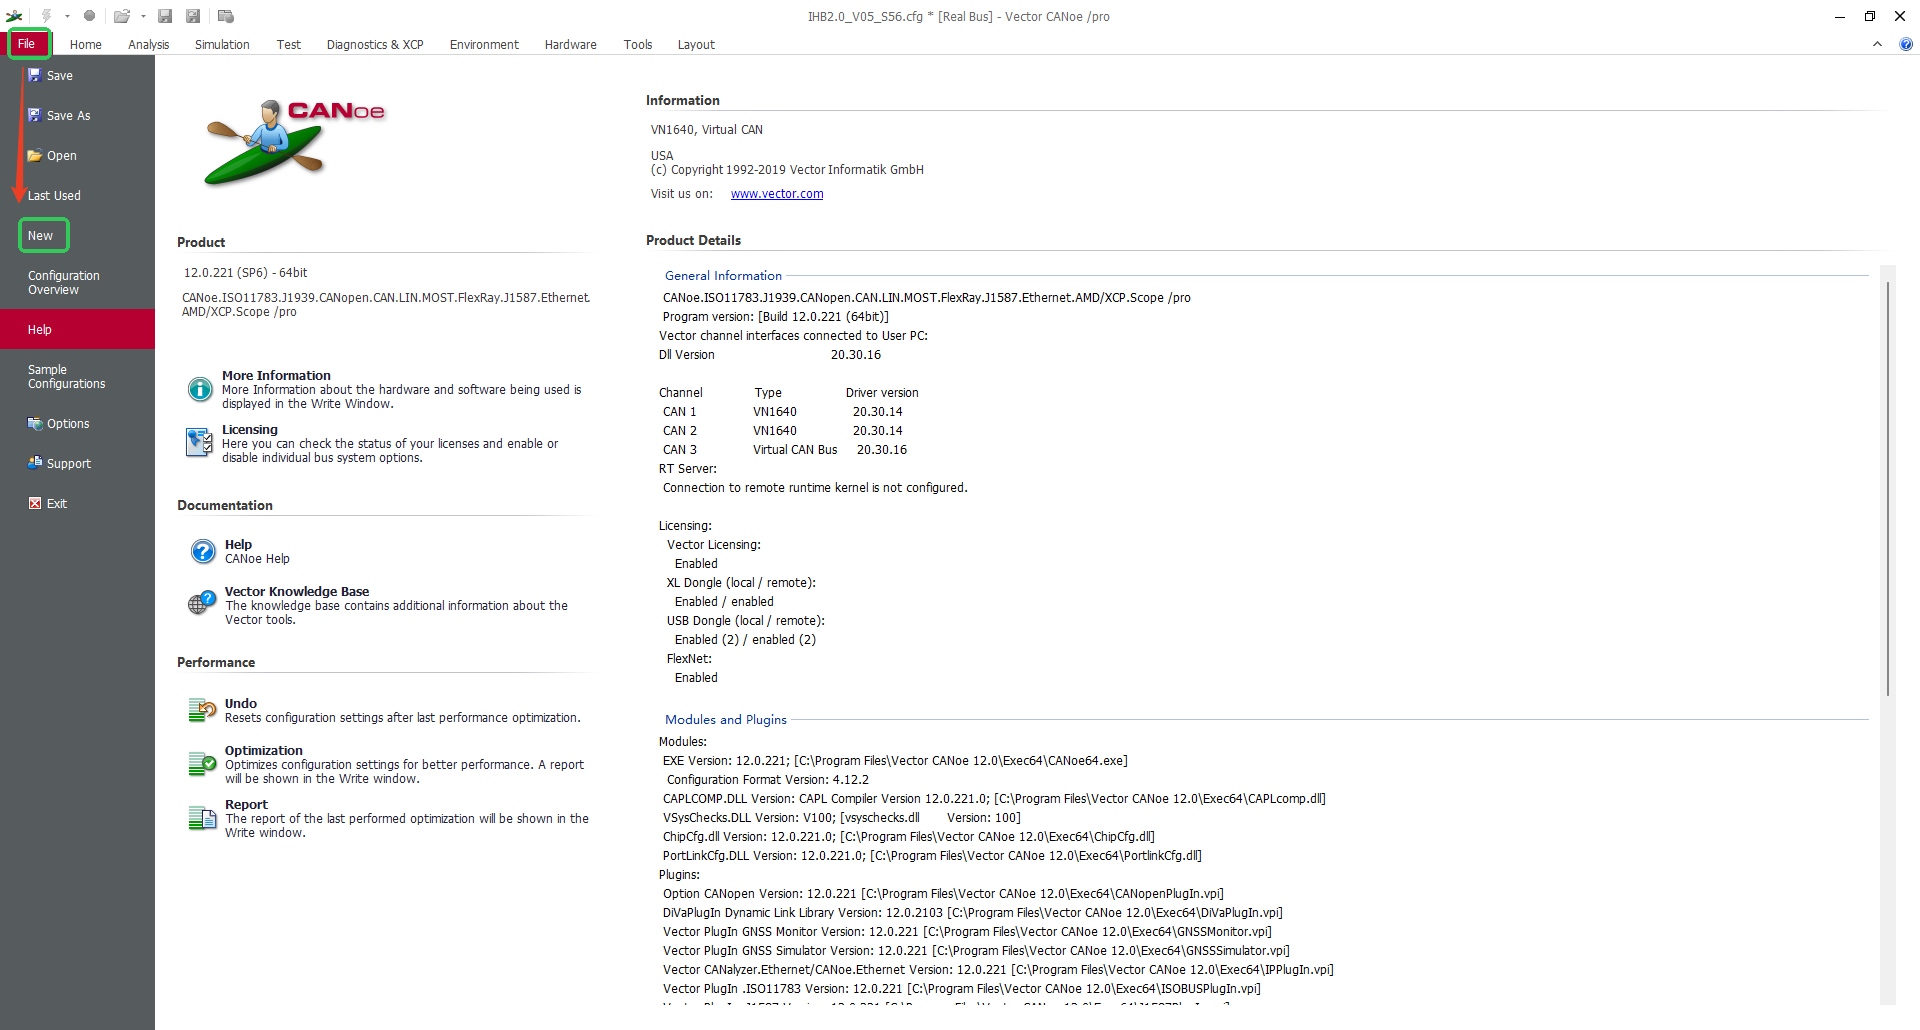Open the Tools ribbon tab

click(x=638, y=45)
